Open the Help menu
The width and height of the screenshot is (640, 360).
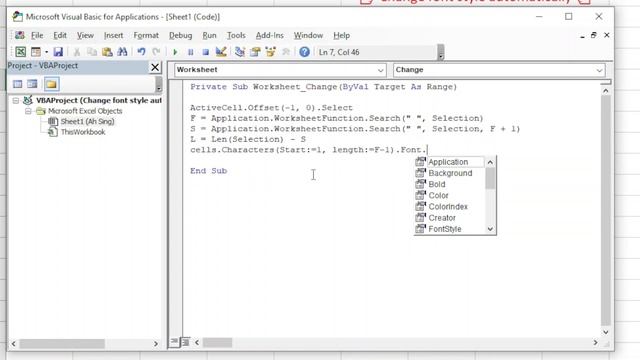(x=341, y=36)
